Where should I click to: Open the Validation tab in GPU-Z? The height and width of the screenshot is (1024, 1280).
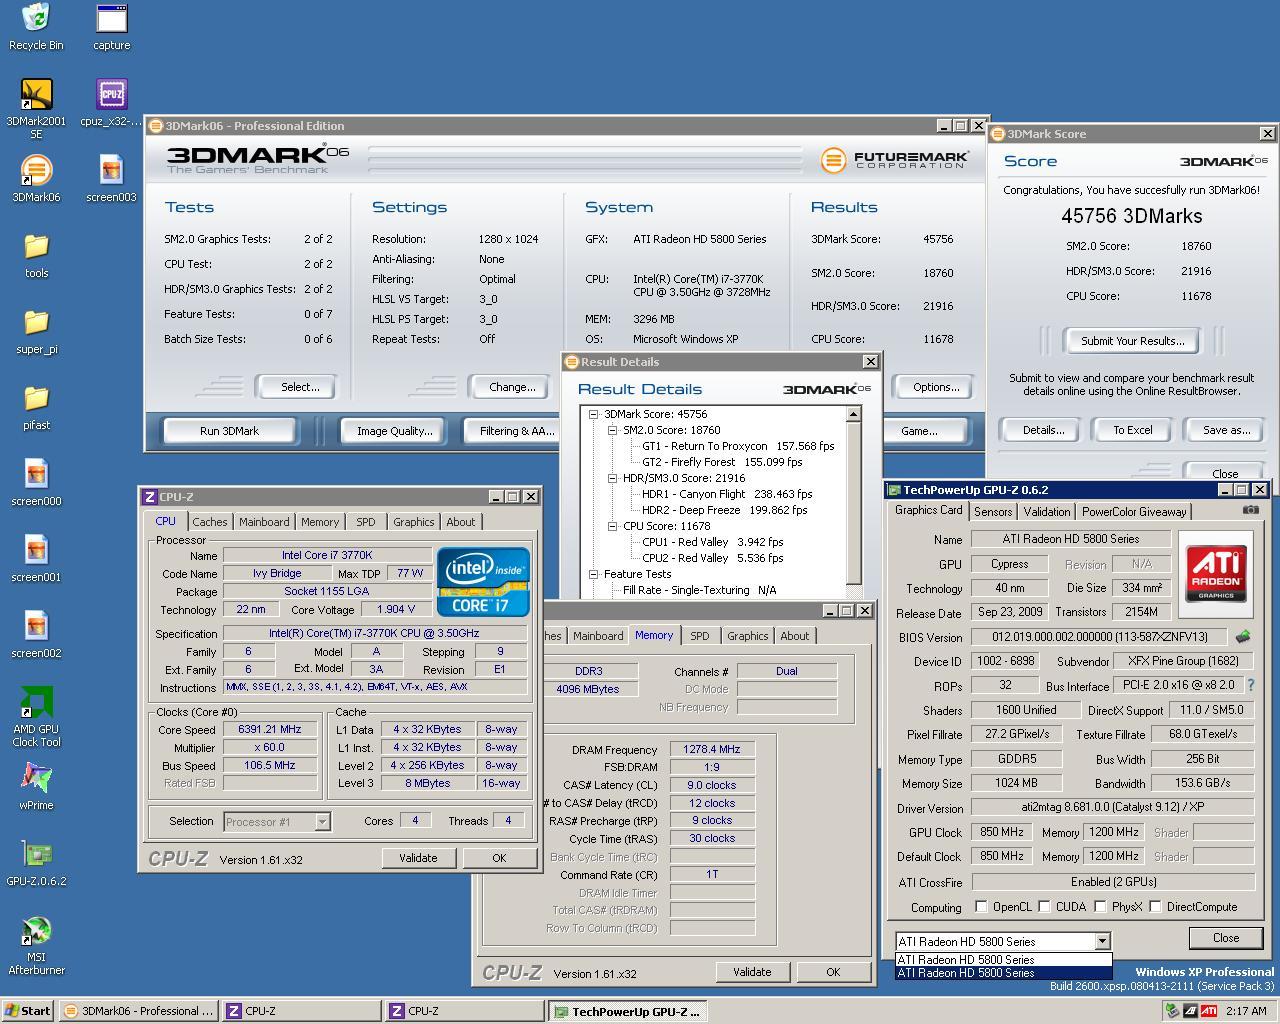[x=1047, y=511]
